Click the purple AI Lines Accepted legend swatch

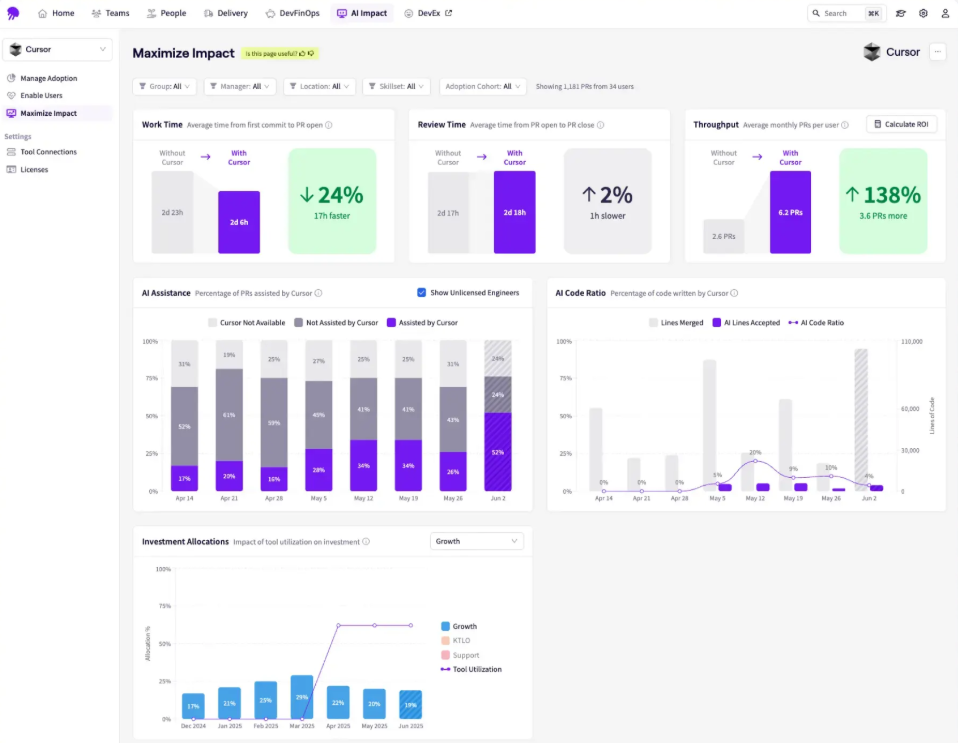[x=717, y=323]
